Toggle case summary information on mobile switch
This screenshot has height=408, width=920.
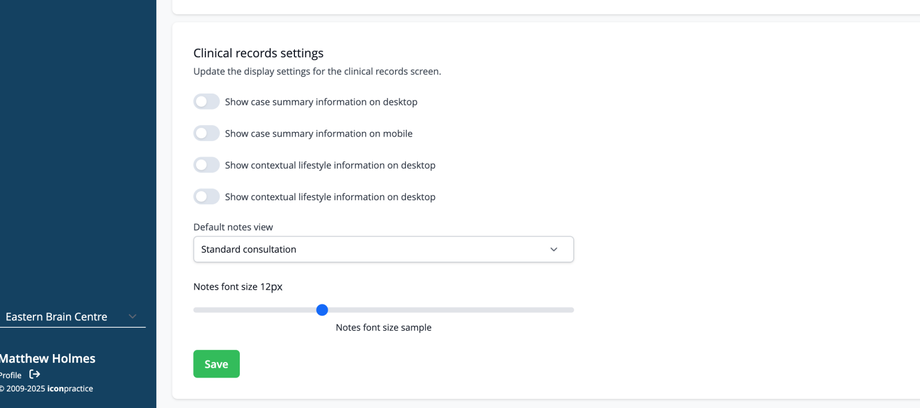206,133
